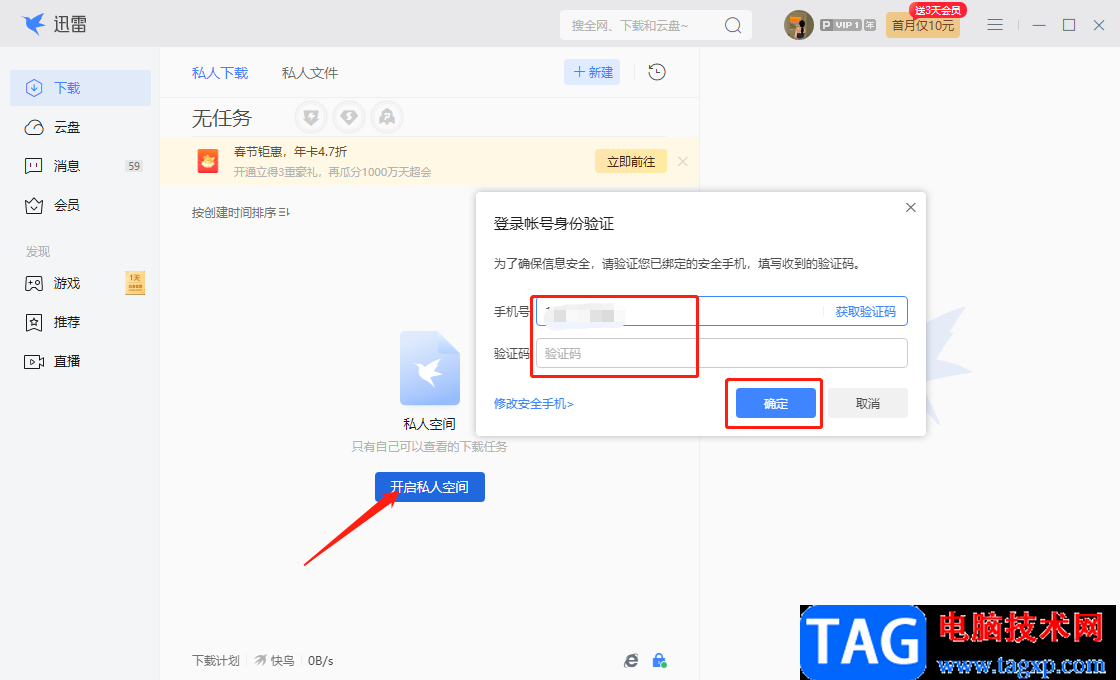Click the 首月仅10元 offer button
Viewport: 1120px width, 680px height.
(x=923, y=26)
